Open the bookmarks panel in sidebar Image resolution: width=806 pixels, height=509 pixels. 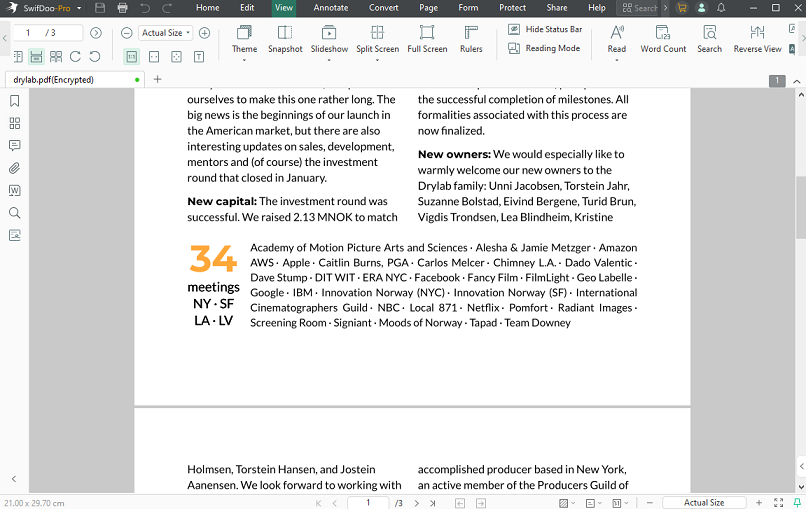point(14,101)
